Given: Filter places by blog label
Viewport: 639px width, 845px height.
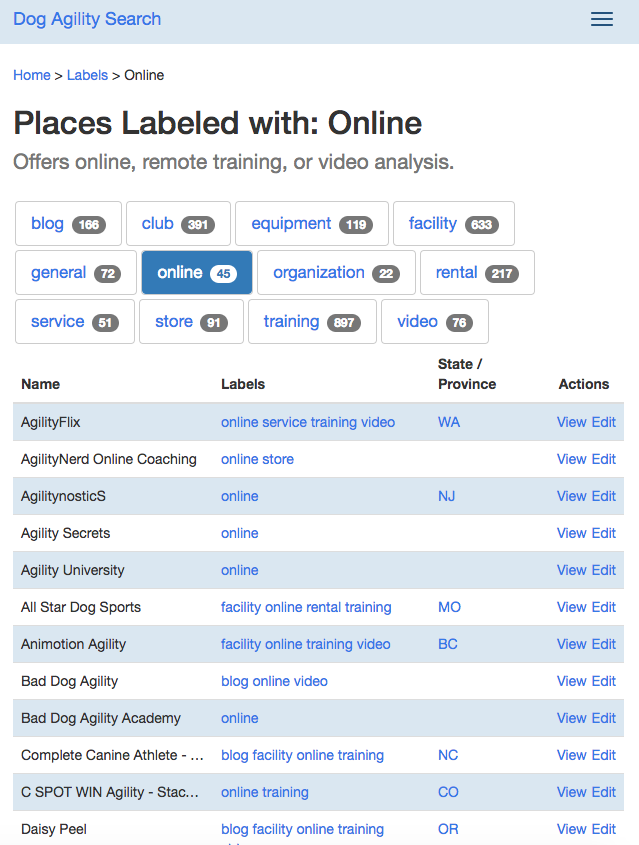Looking at the screenshot, I should point(68,224).
